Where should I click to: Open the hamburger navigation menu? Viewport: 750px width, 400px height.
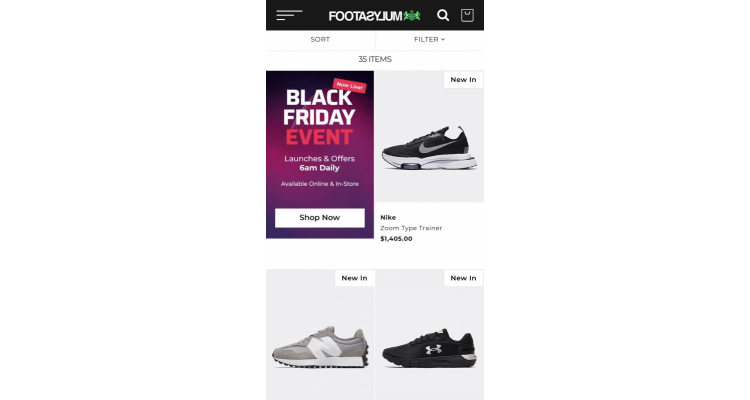point(289,15)
